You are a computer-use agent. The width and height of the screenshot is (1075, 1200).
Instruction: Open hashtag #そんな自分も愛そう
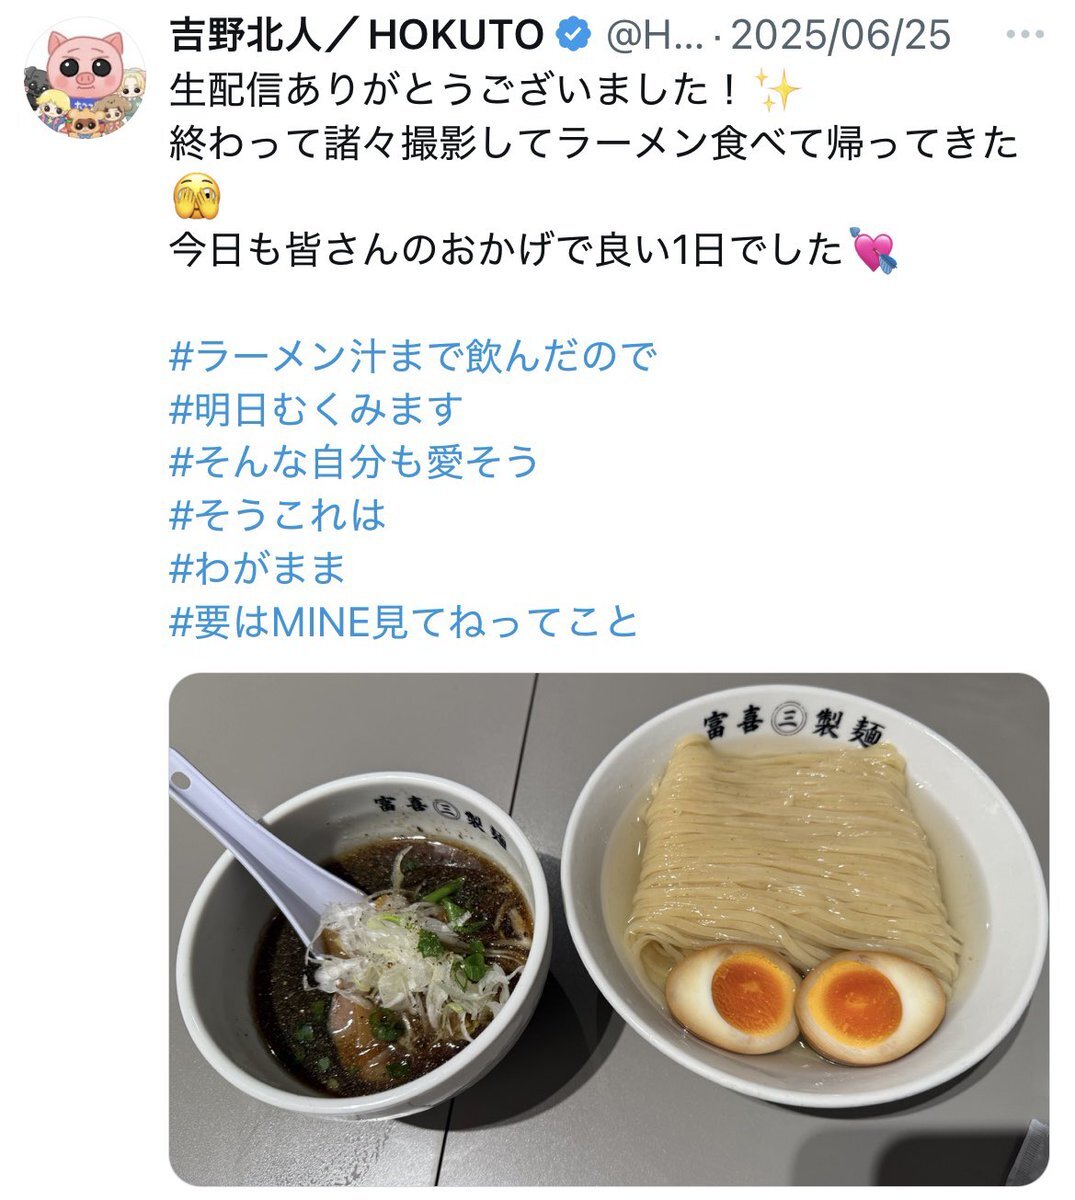pos(355,462)
